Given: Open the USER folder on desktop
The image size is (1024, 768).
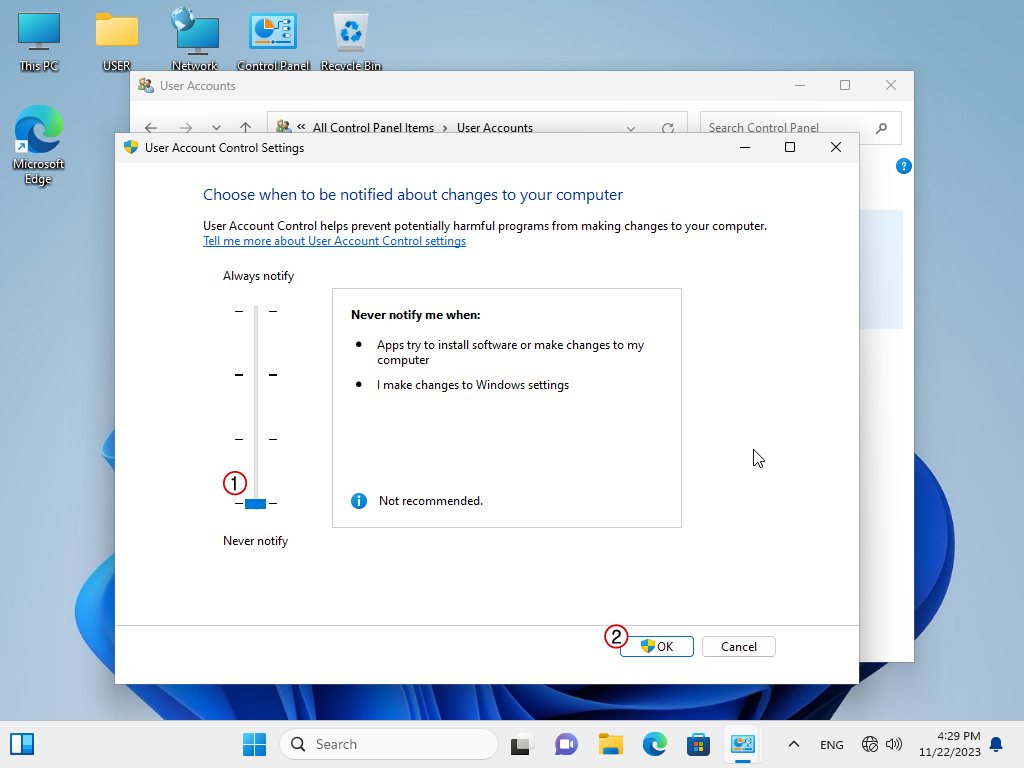Looking at the screenshot, I should click(117, 40).
